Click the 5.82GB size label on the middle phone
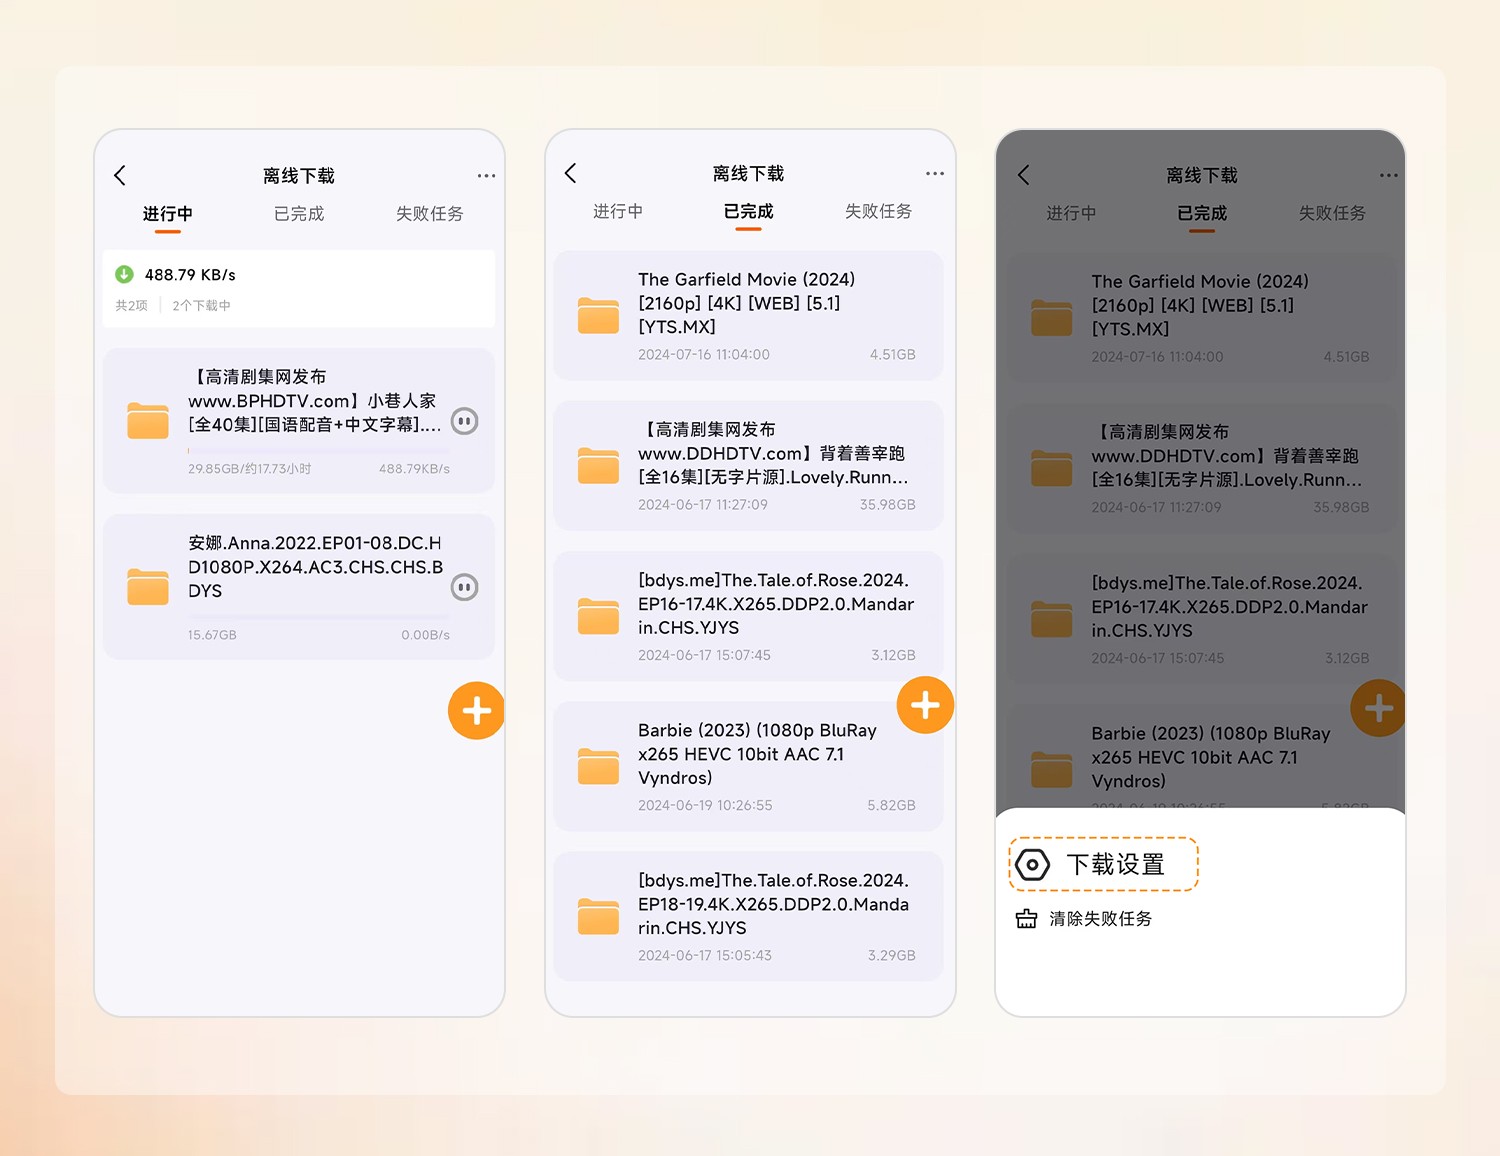 point(892,805)
